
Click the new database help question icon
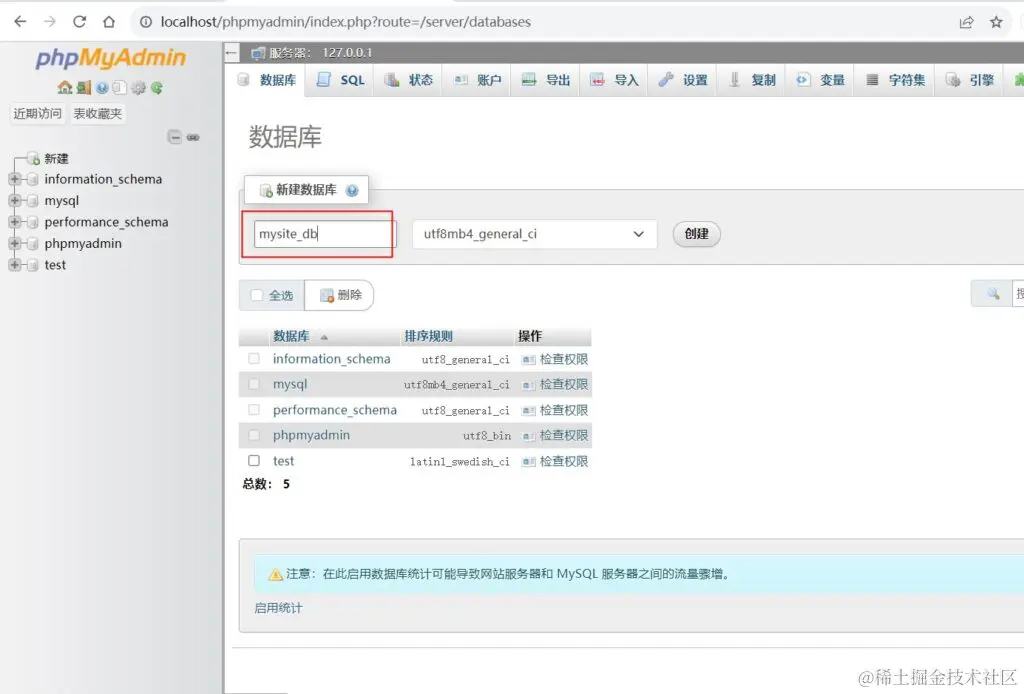pos(352,191)
